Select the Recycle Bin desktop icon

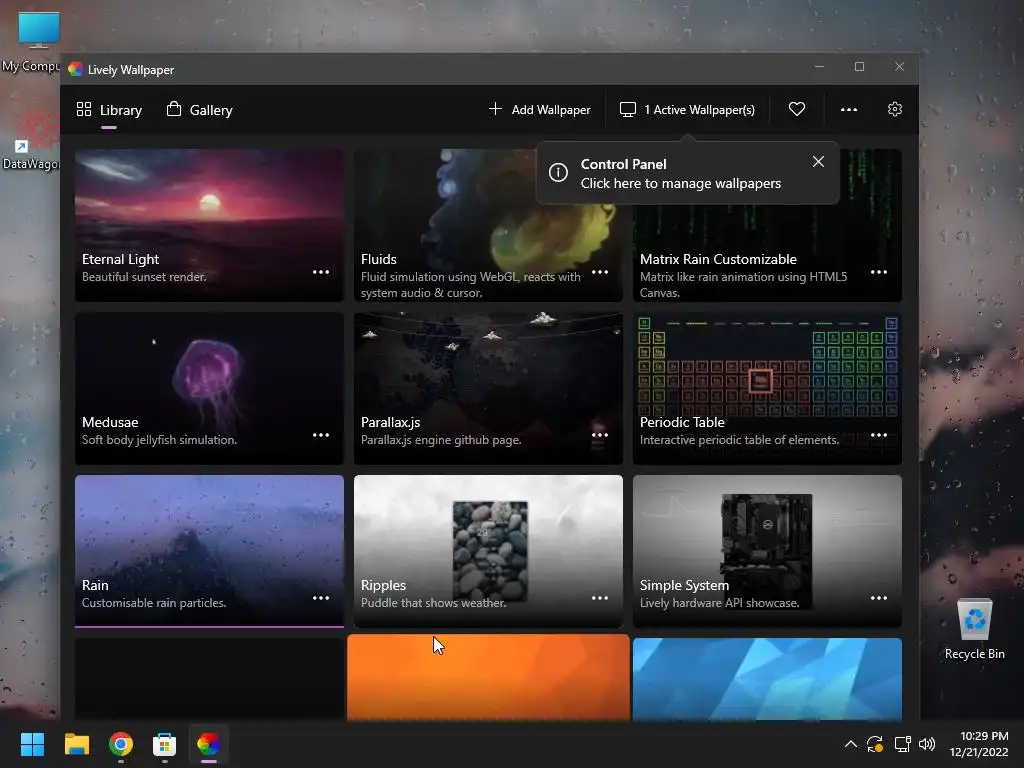click(974, 630)
